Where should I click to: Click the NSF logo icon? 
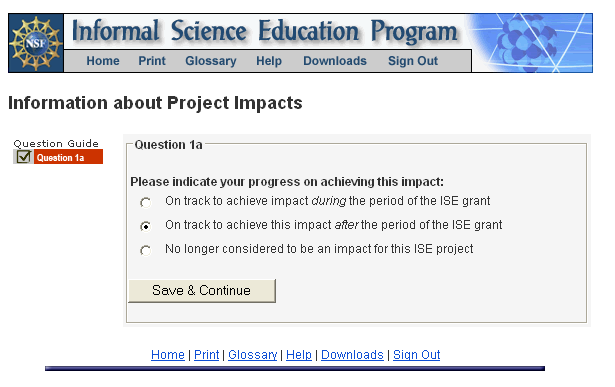pos(36,43)
